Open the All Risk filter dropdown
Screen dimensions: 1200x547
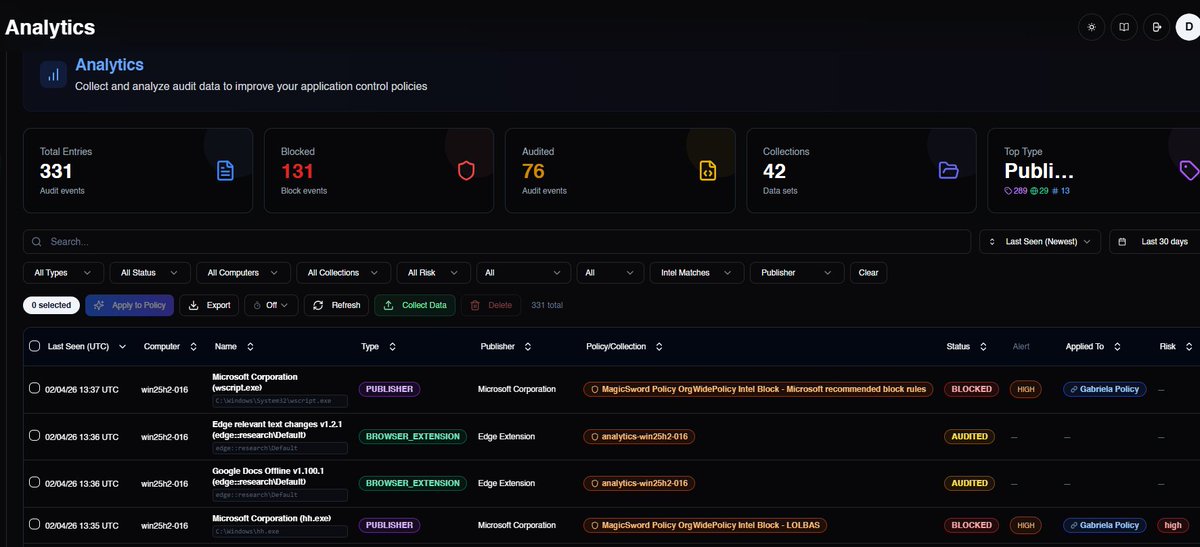click(433, 272)
